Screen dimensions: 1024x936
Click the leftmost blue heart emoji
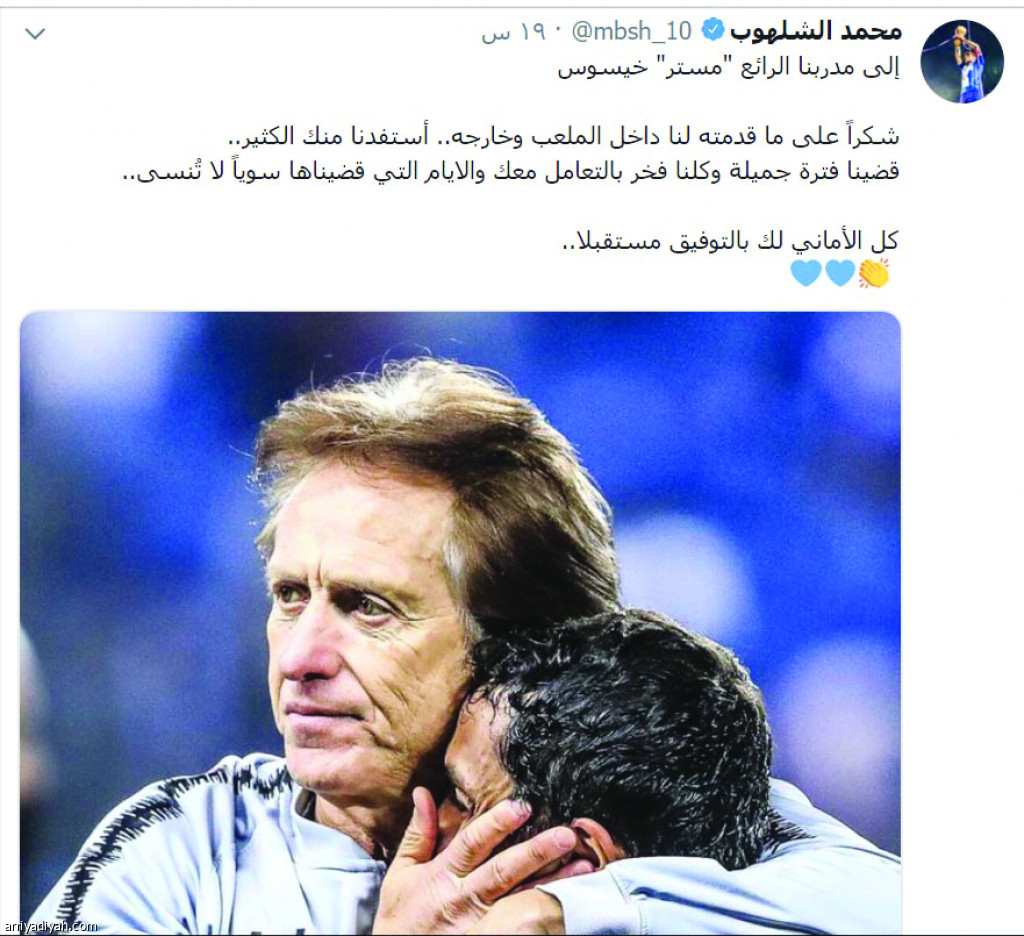[x=806, y=273]
